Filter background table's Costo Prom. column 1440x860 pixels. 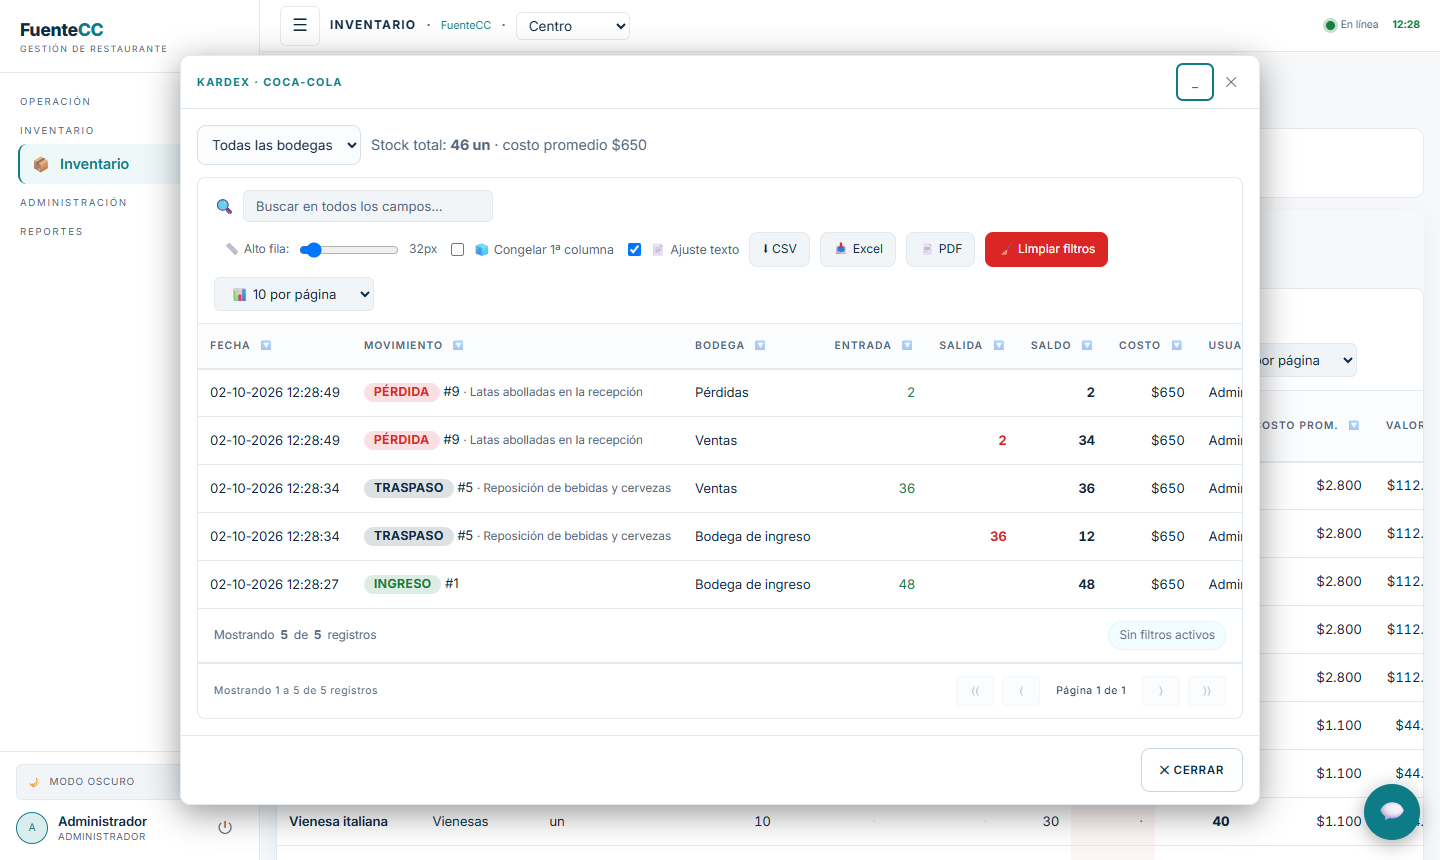1354,426
